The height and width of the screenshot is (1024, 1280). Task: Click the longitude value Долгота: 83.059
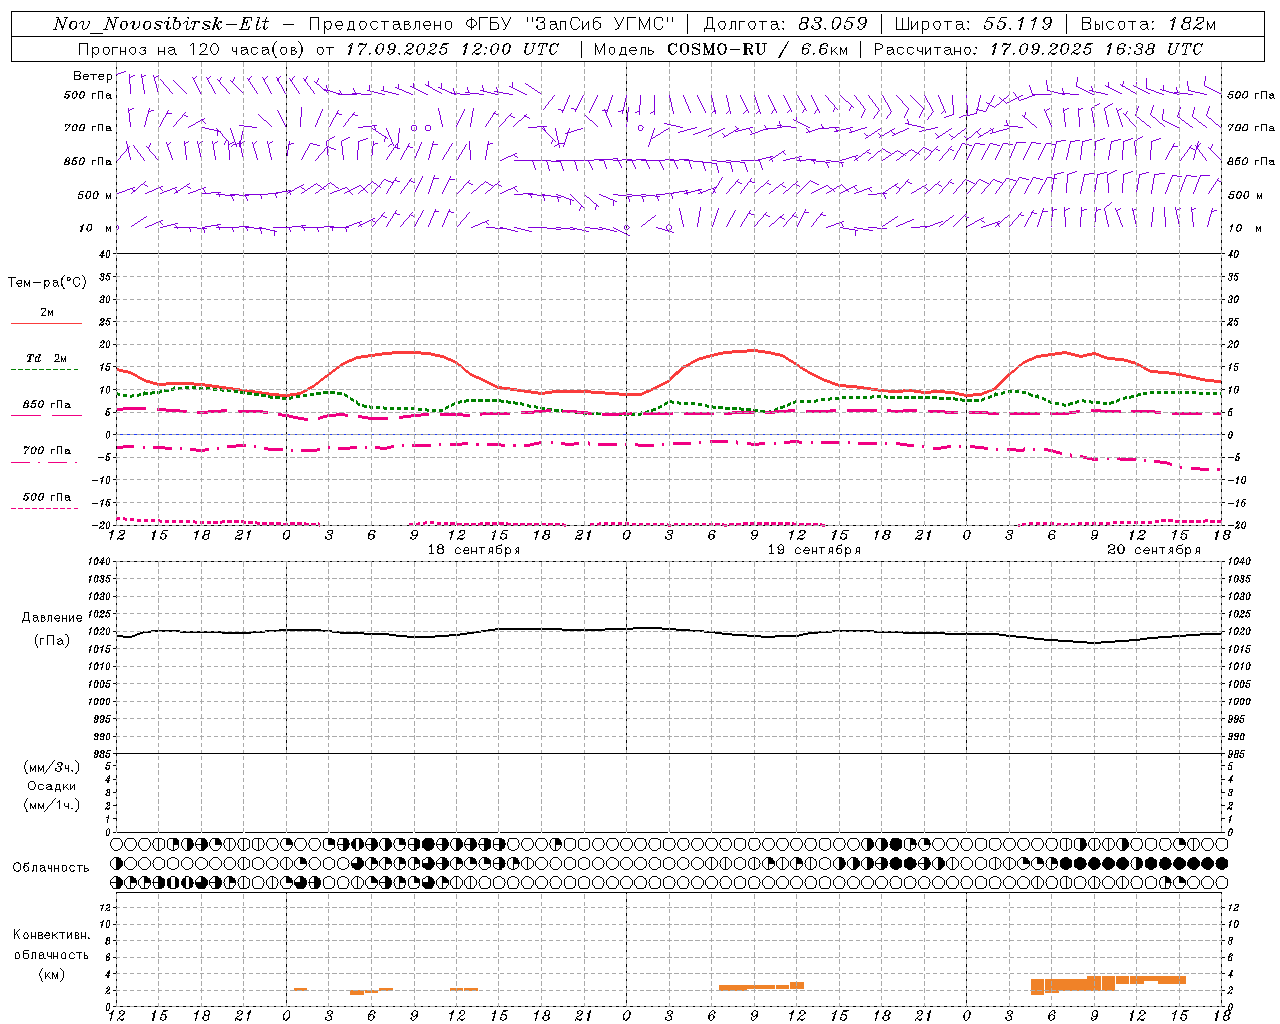click(x=786, y=25)
